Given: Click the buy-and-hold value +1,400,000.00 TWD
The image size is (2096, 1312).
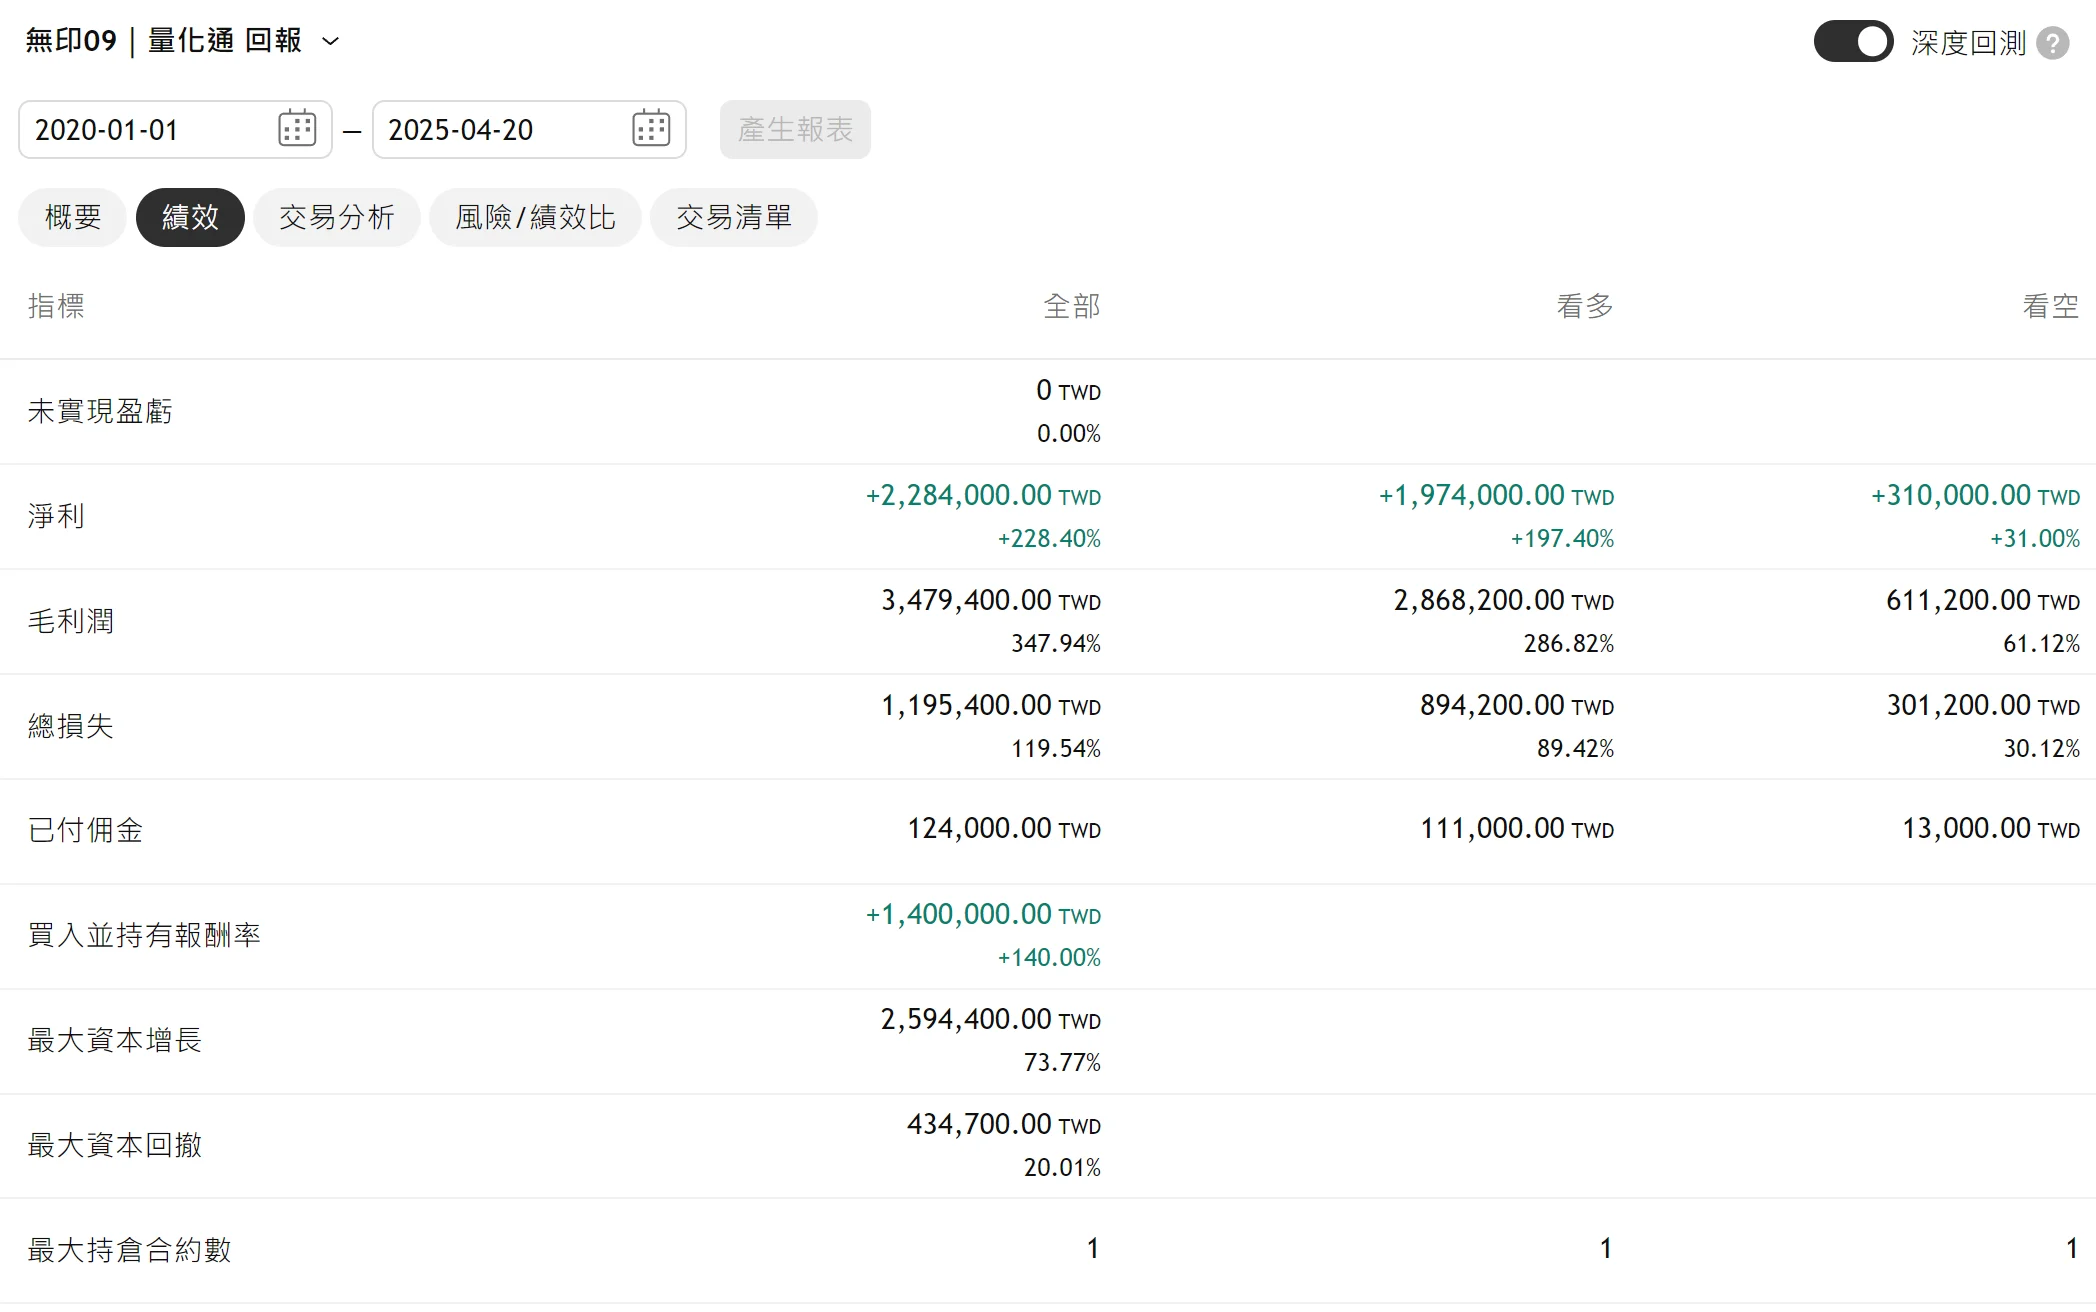Looking at the screenshot, I should click(983, 914).
